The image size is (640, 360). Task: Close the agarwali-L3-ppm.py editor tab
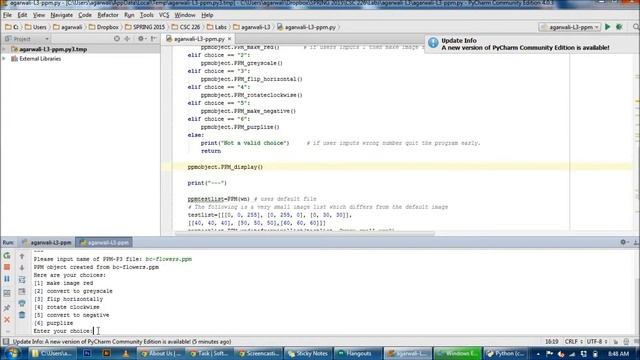[x=229, y=39]
